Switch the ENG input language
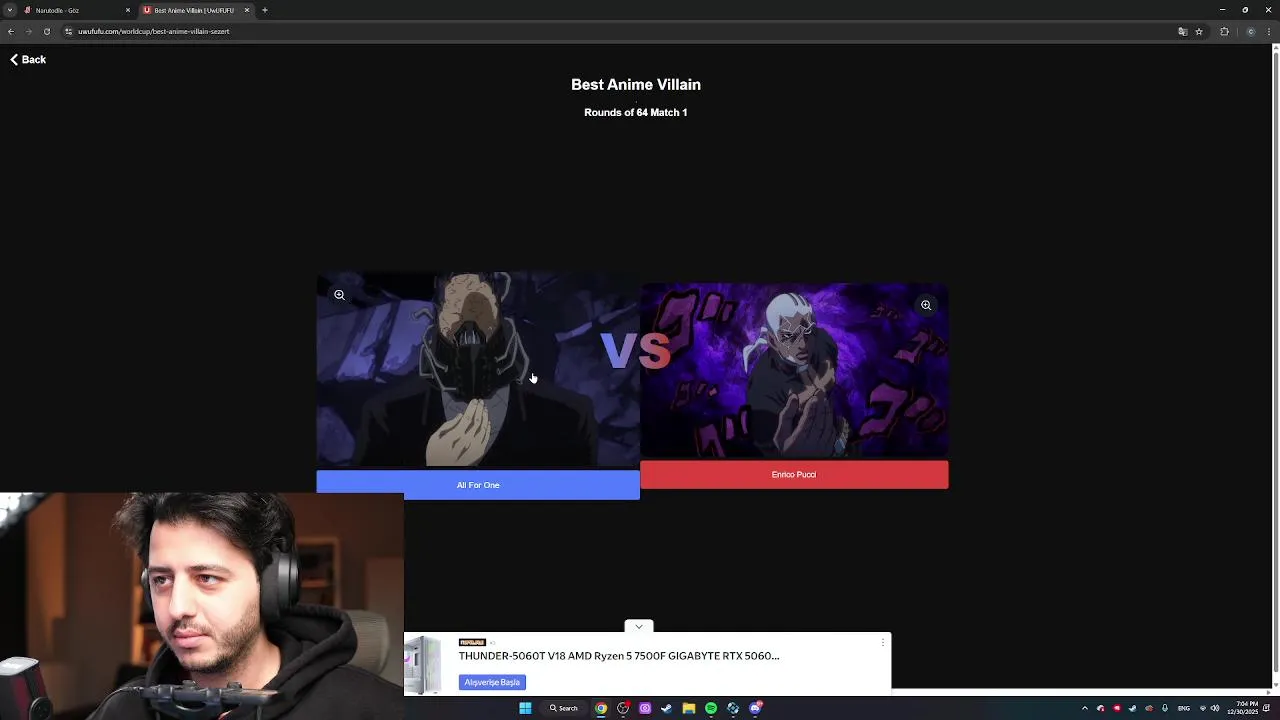 coord(1184,708)
